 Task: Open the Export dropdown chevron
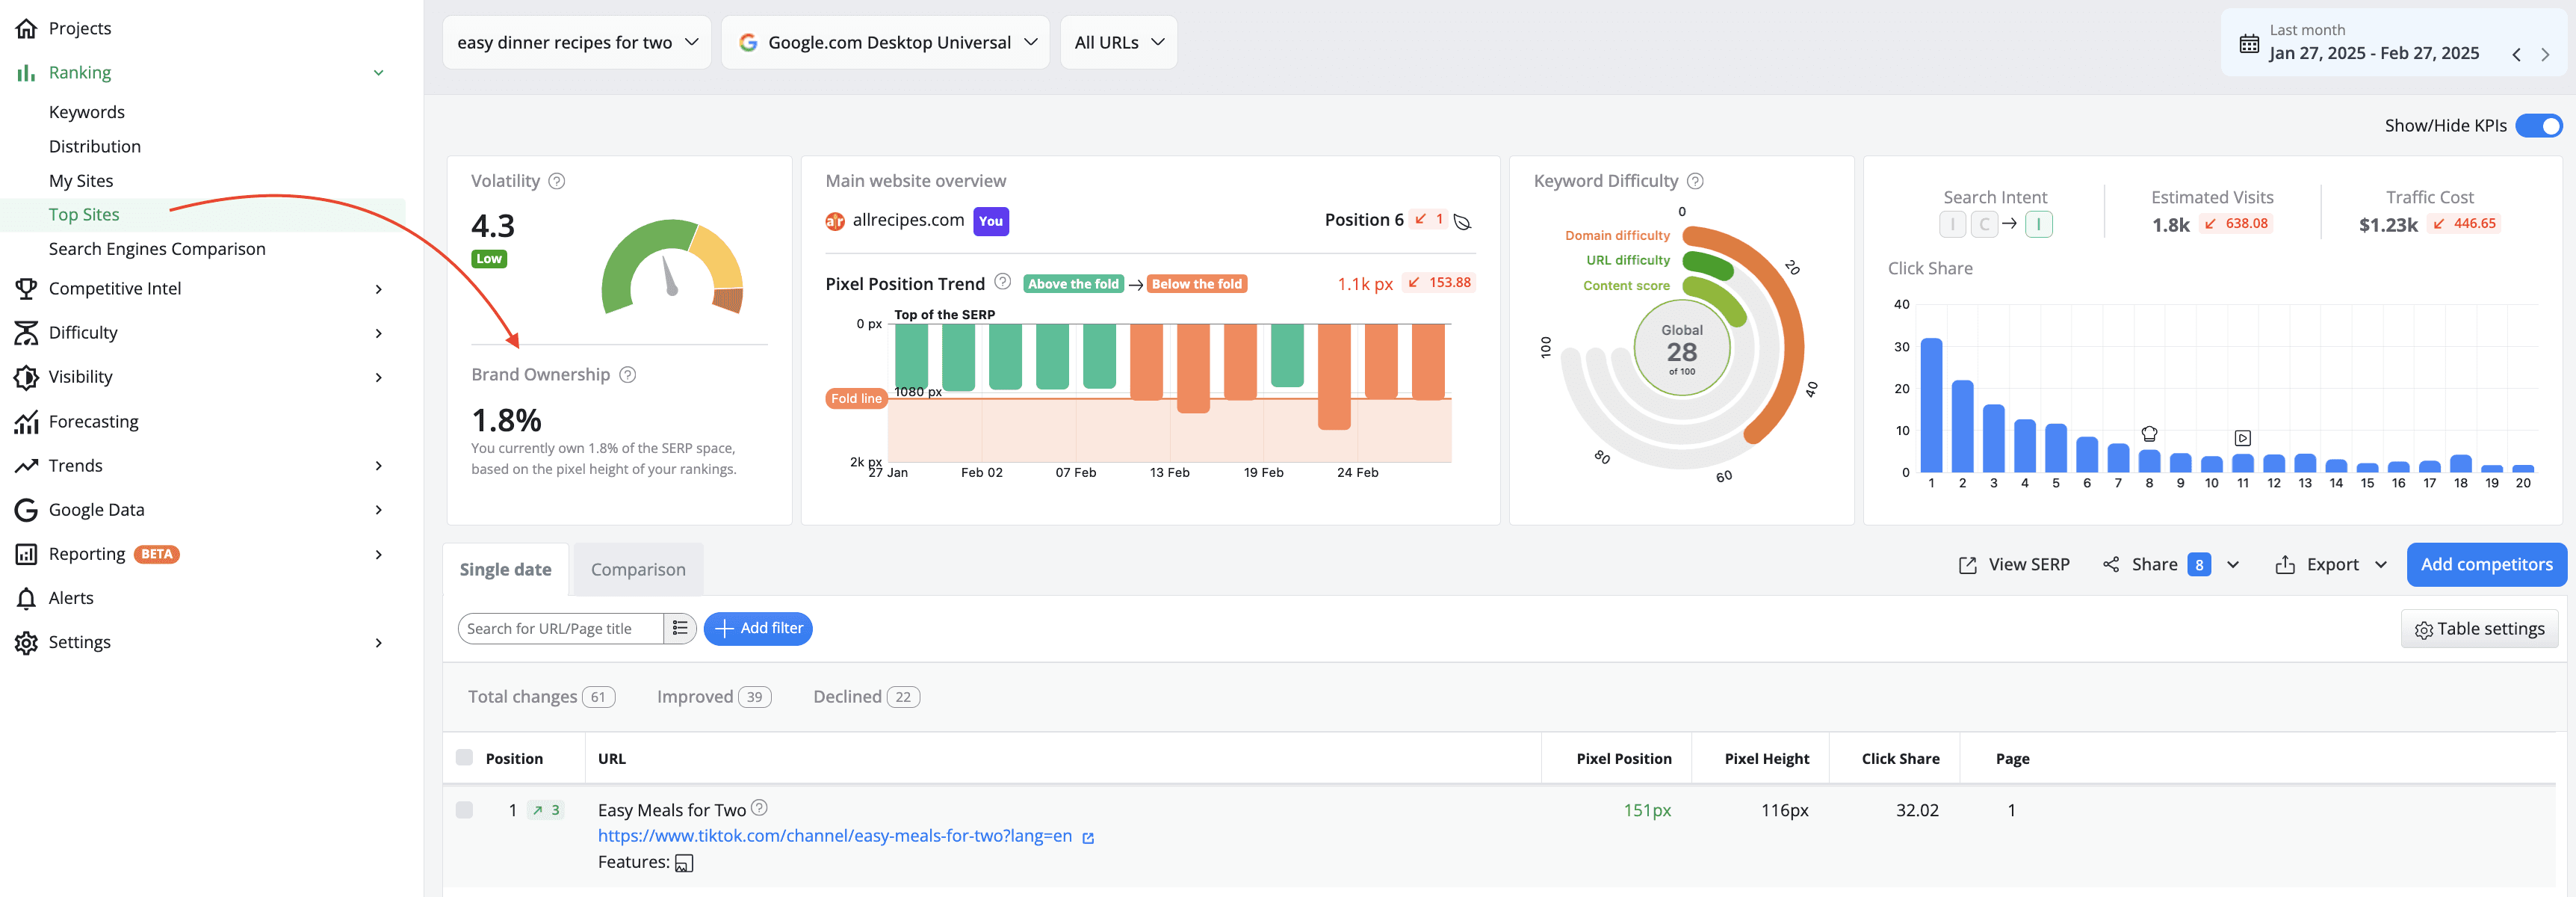[x=2381, y=565]
